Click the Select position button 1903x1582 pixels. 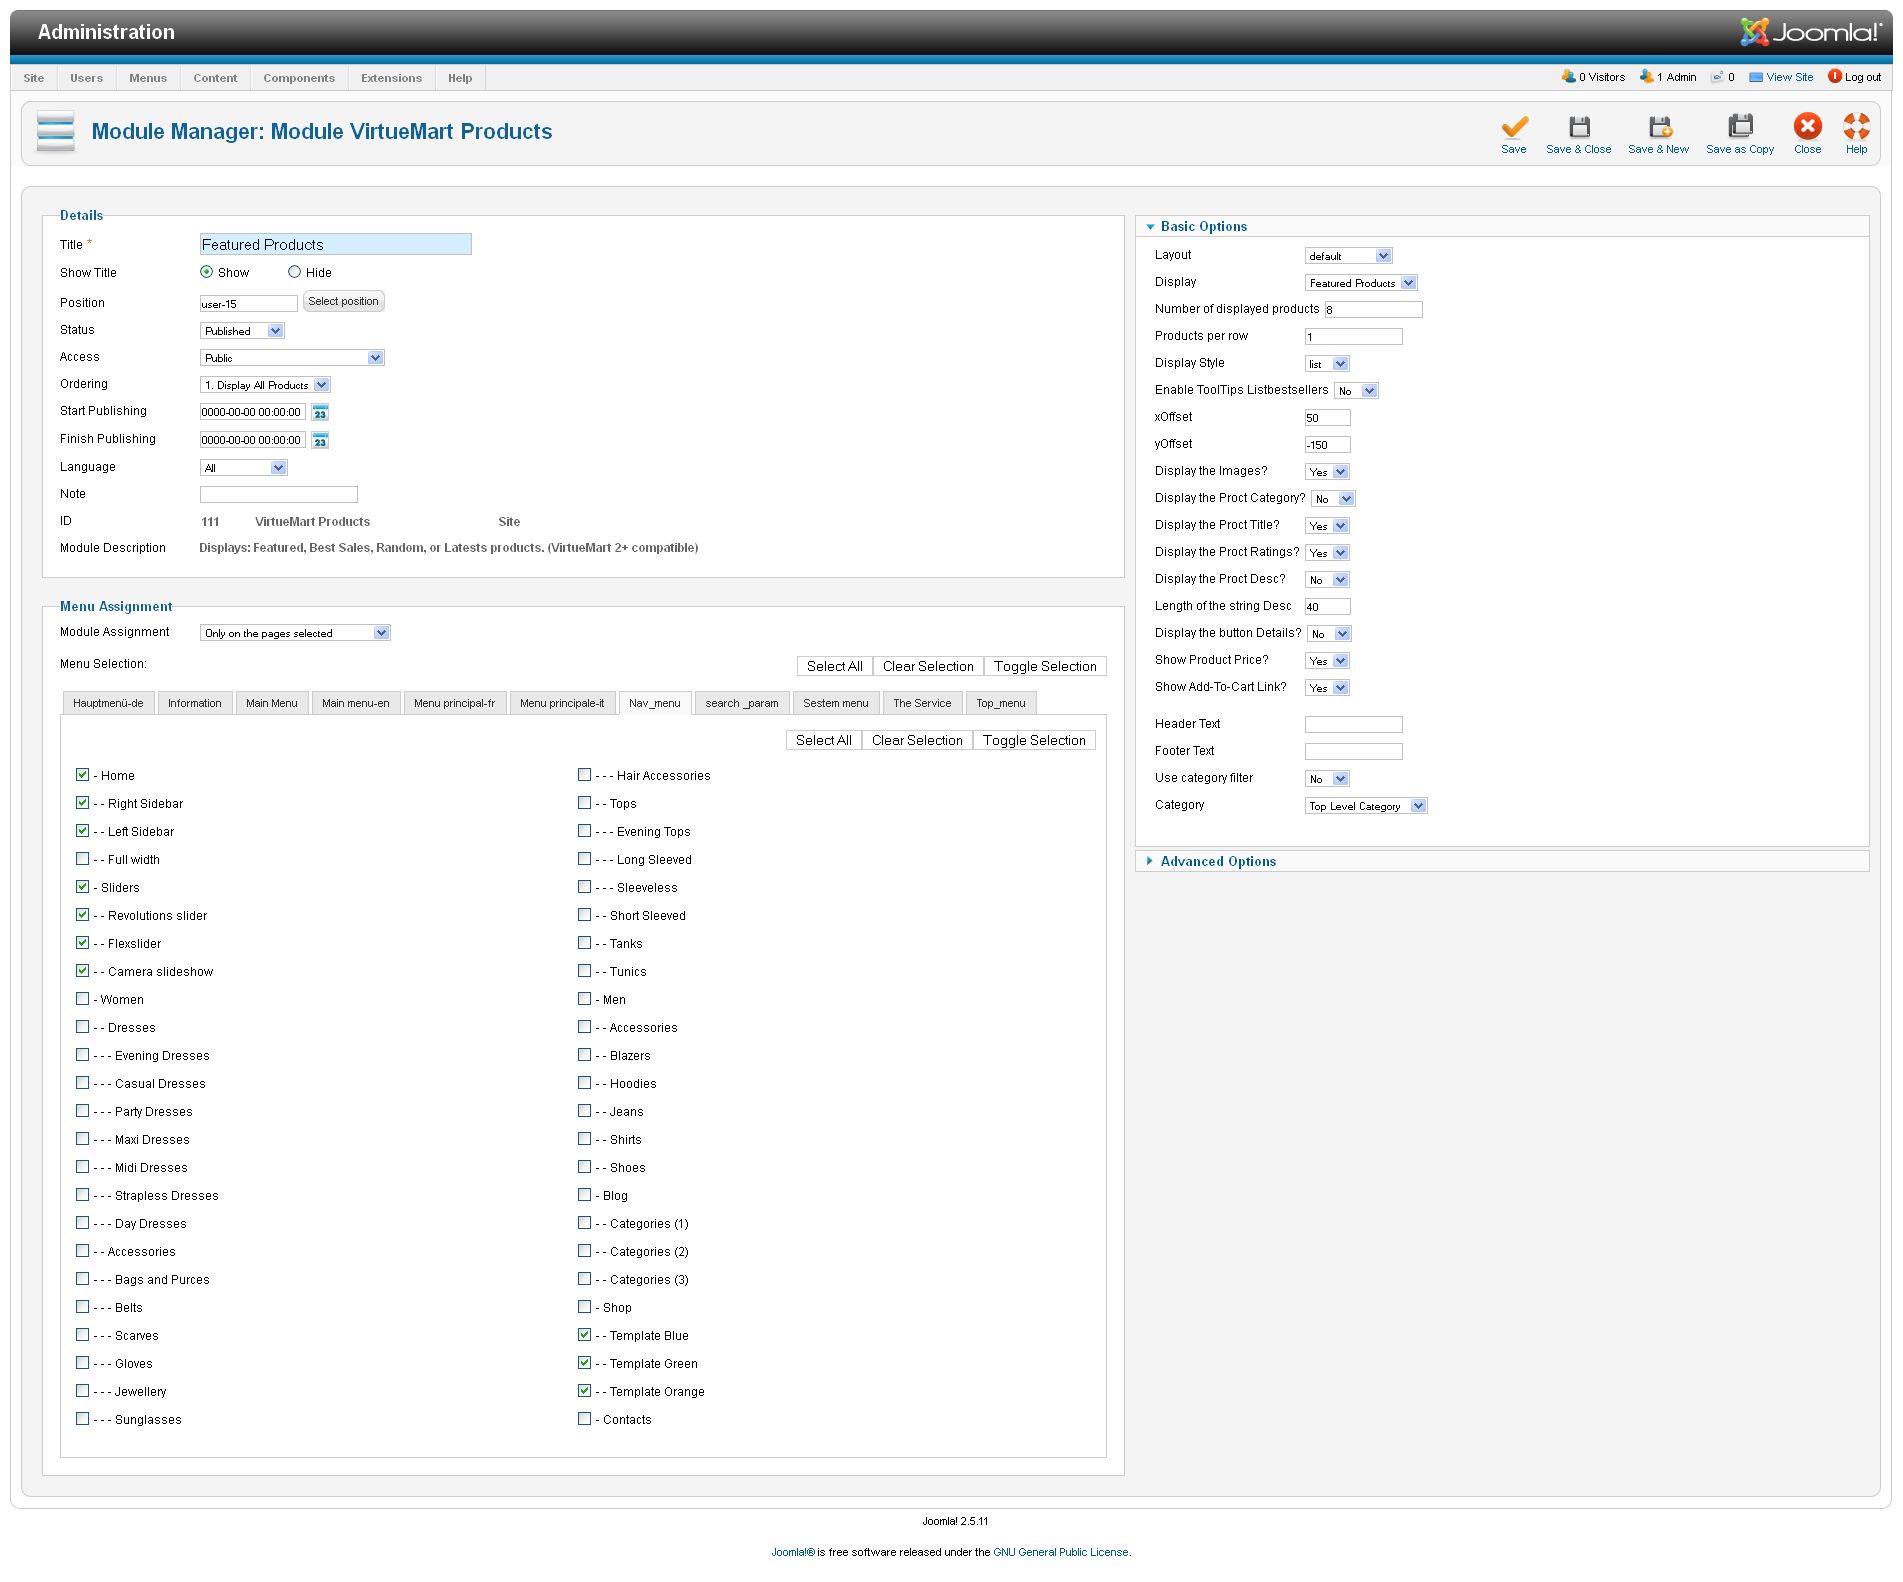343,301
